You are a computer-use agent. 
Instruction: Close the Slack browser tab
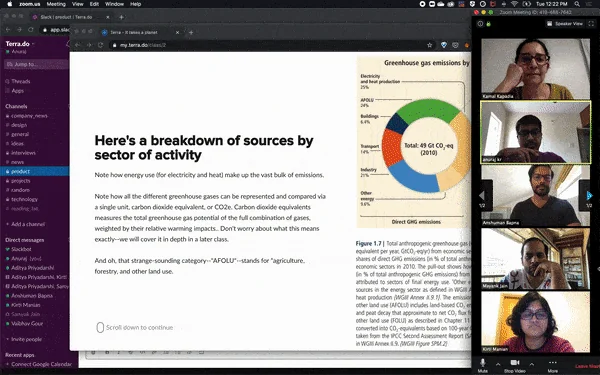[x=108, y=17]
